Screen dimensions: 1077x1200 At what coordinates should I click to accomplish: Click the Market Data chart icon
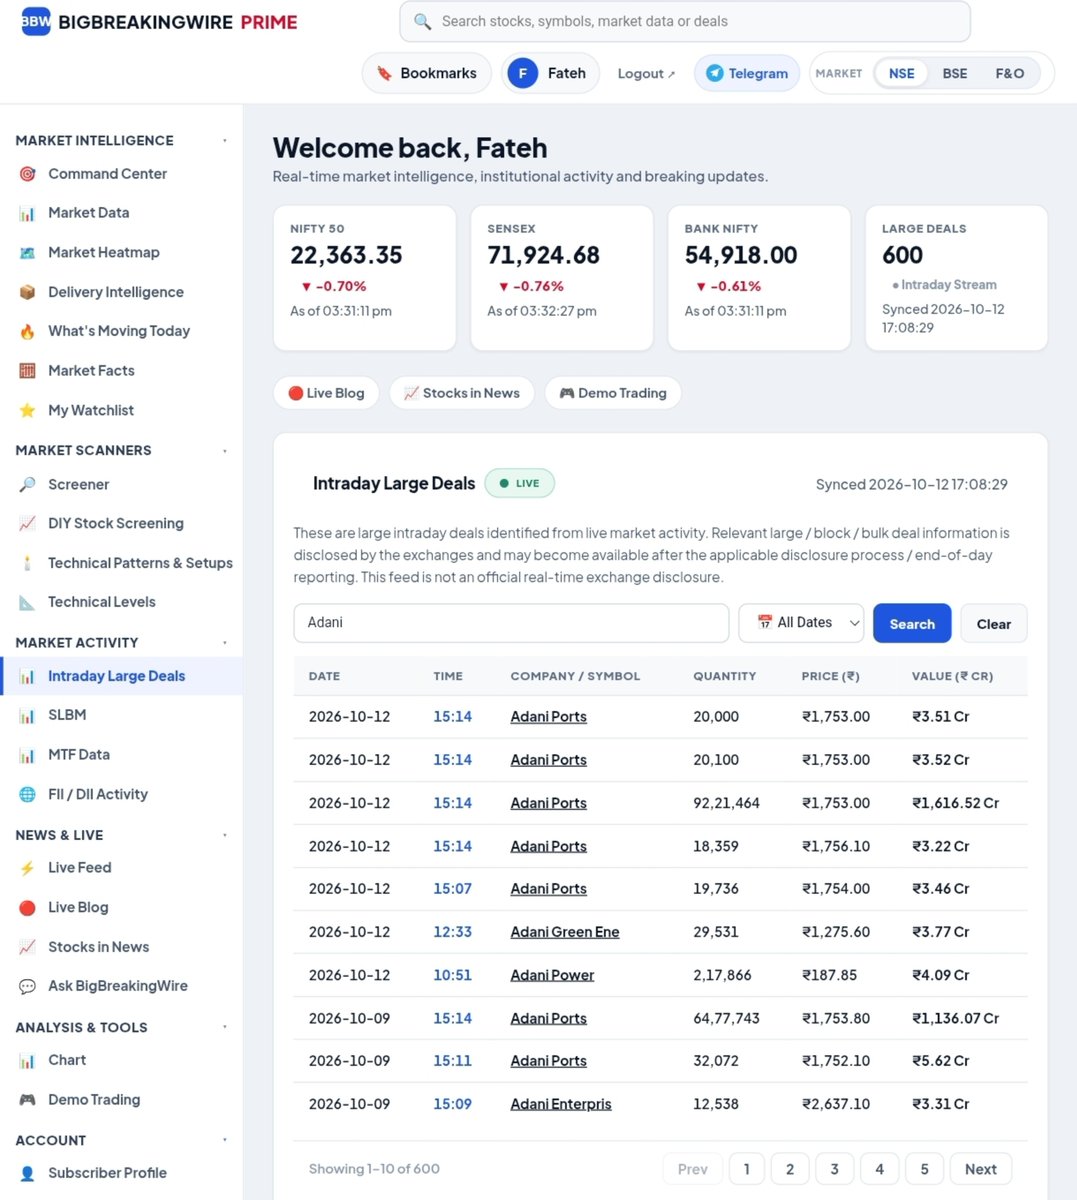(28, 213)
